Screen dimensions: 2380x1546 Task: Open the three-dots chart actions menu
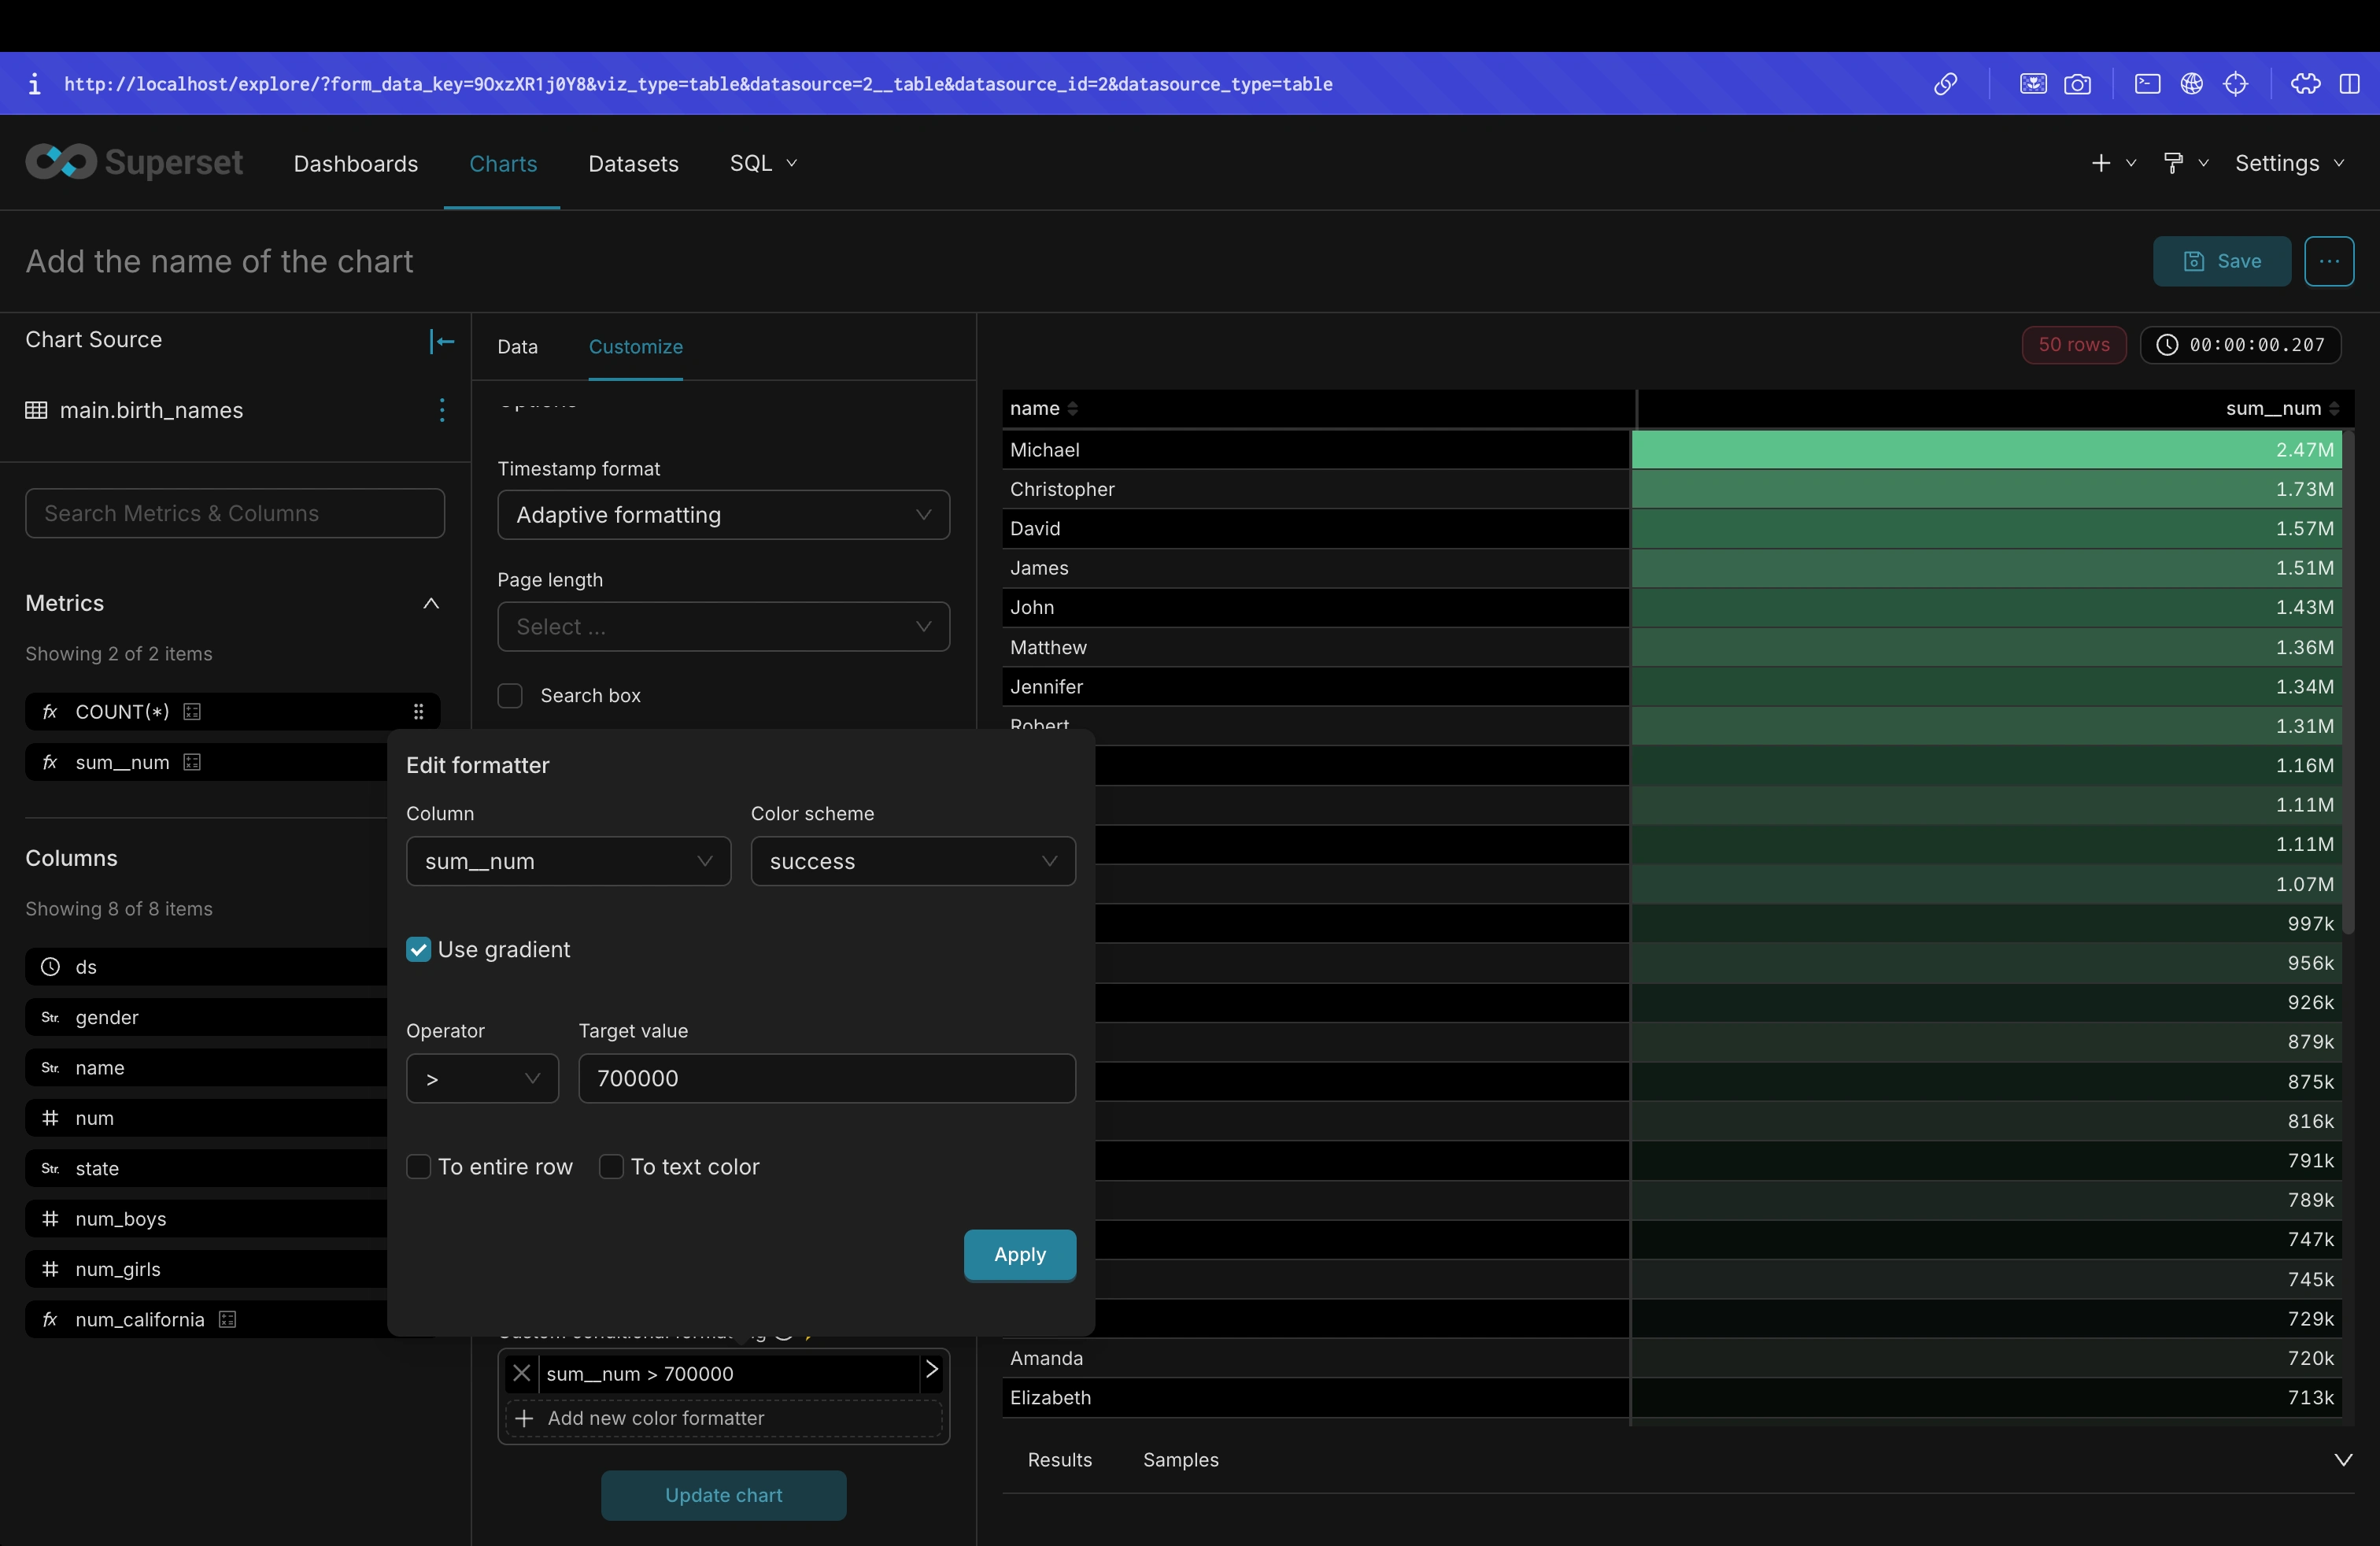(x=2329, y=261)
